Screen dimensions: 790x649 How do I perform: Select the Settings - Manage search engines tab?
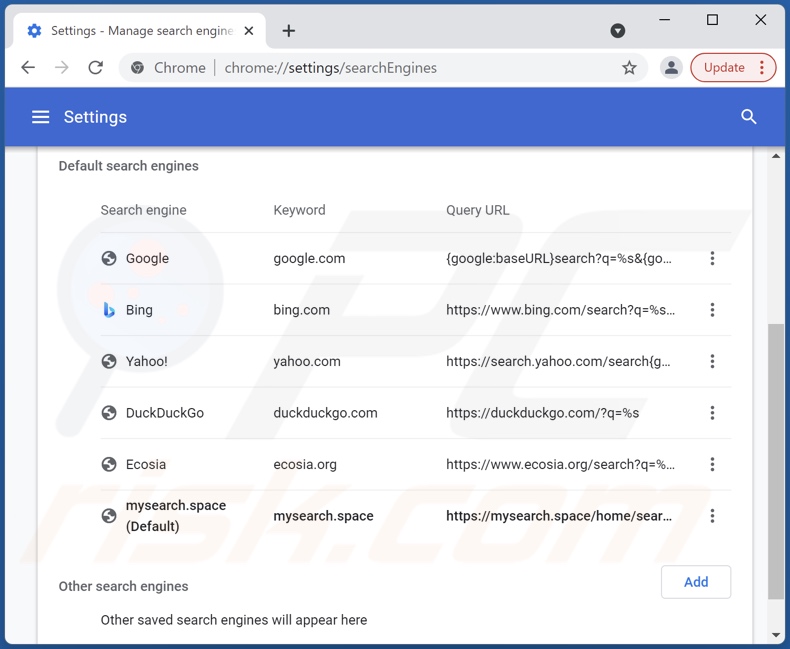[140, 31]
